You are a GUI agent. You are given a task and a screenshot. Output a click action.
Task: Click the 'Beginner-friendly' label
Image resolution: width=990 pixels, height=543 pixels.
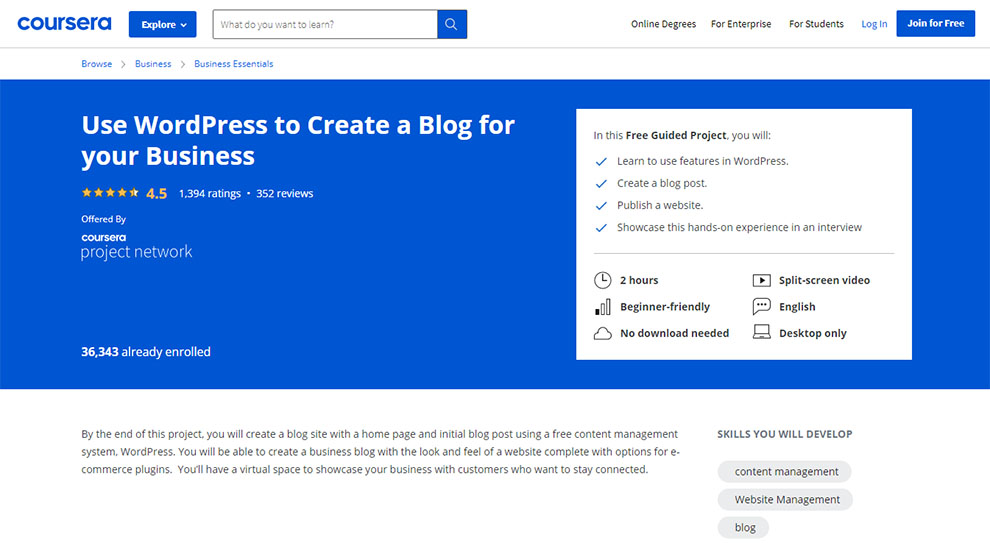coord(665,307)
